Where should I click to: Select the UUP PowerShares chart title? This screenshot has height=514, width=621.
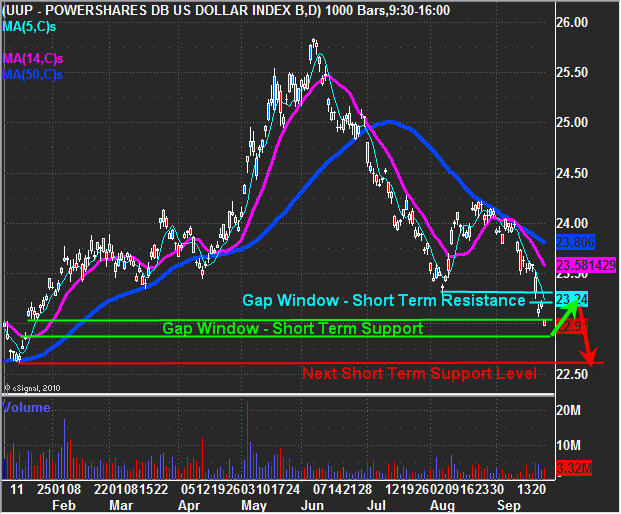pyautogui.click(x=226, y=10)
